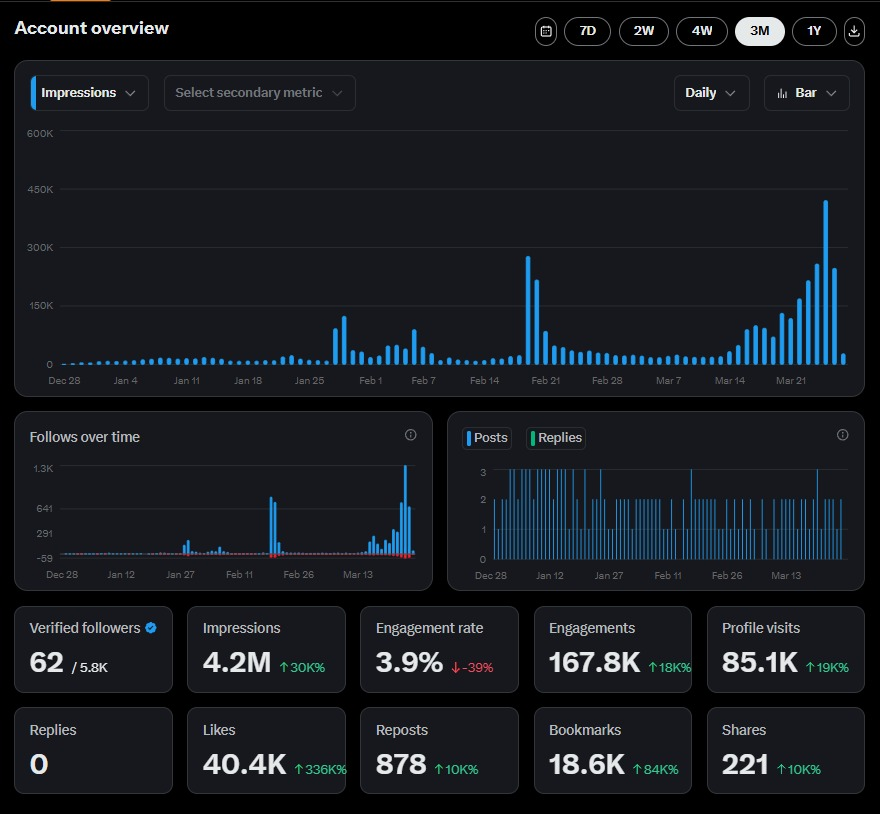Select the 7D time range
880x814 pixels.
587,31
